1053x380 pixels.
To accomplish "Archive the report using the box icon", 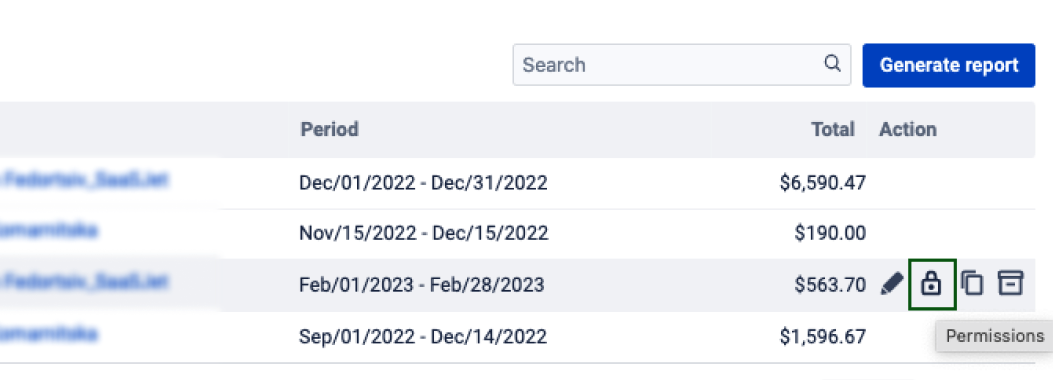I will [1011, 283].
